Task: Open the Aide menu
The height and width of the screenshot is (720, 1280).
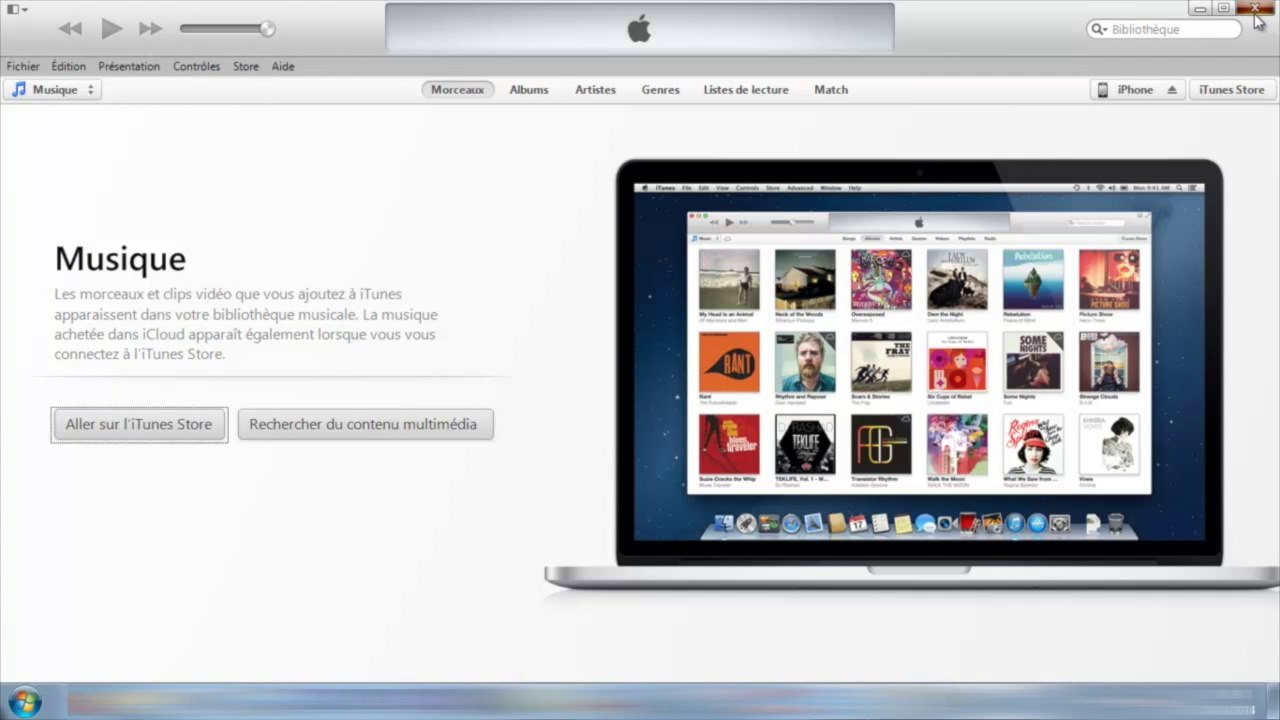Action: (x=283, y=66)
